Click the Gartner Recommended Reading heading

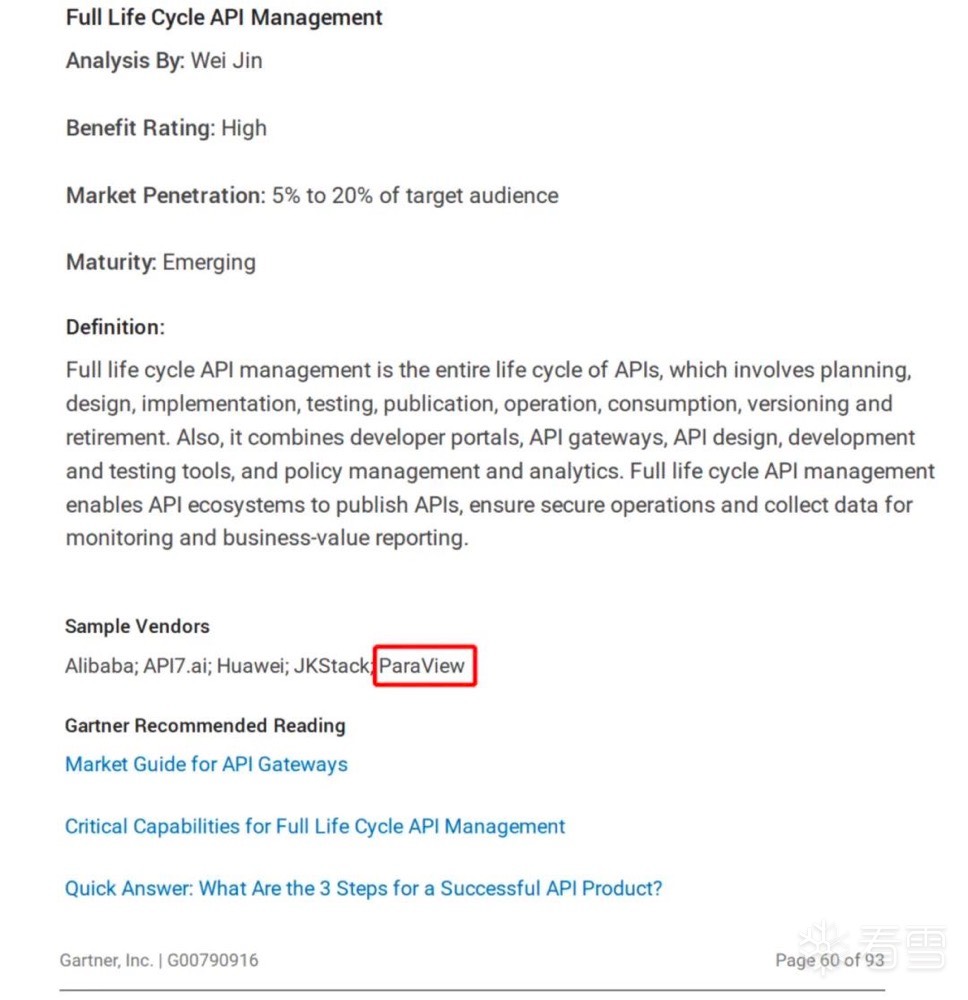205,726
